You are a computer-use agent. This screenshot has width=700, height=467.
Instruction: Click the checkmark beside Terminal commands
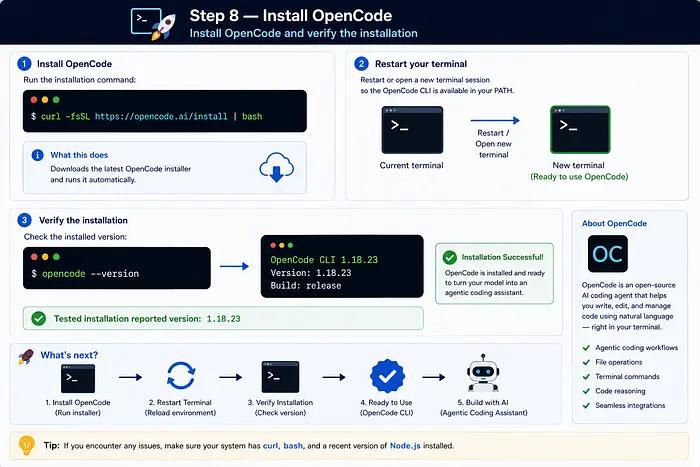pyautogui.click(x=586, y=376)
